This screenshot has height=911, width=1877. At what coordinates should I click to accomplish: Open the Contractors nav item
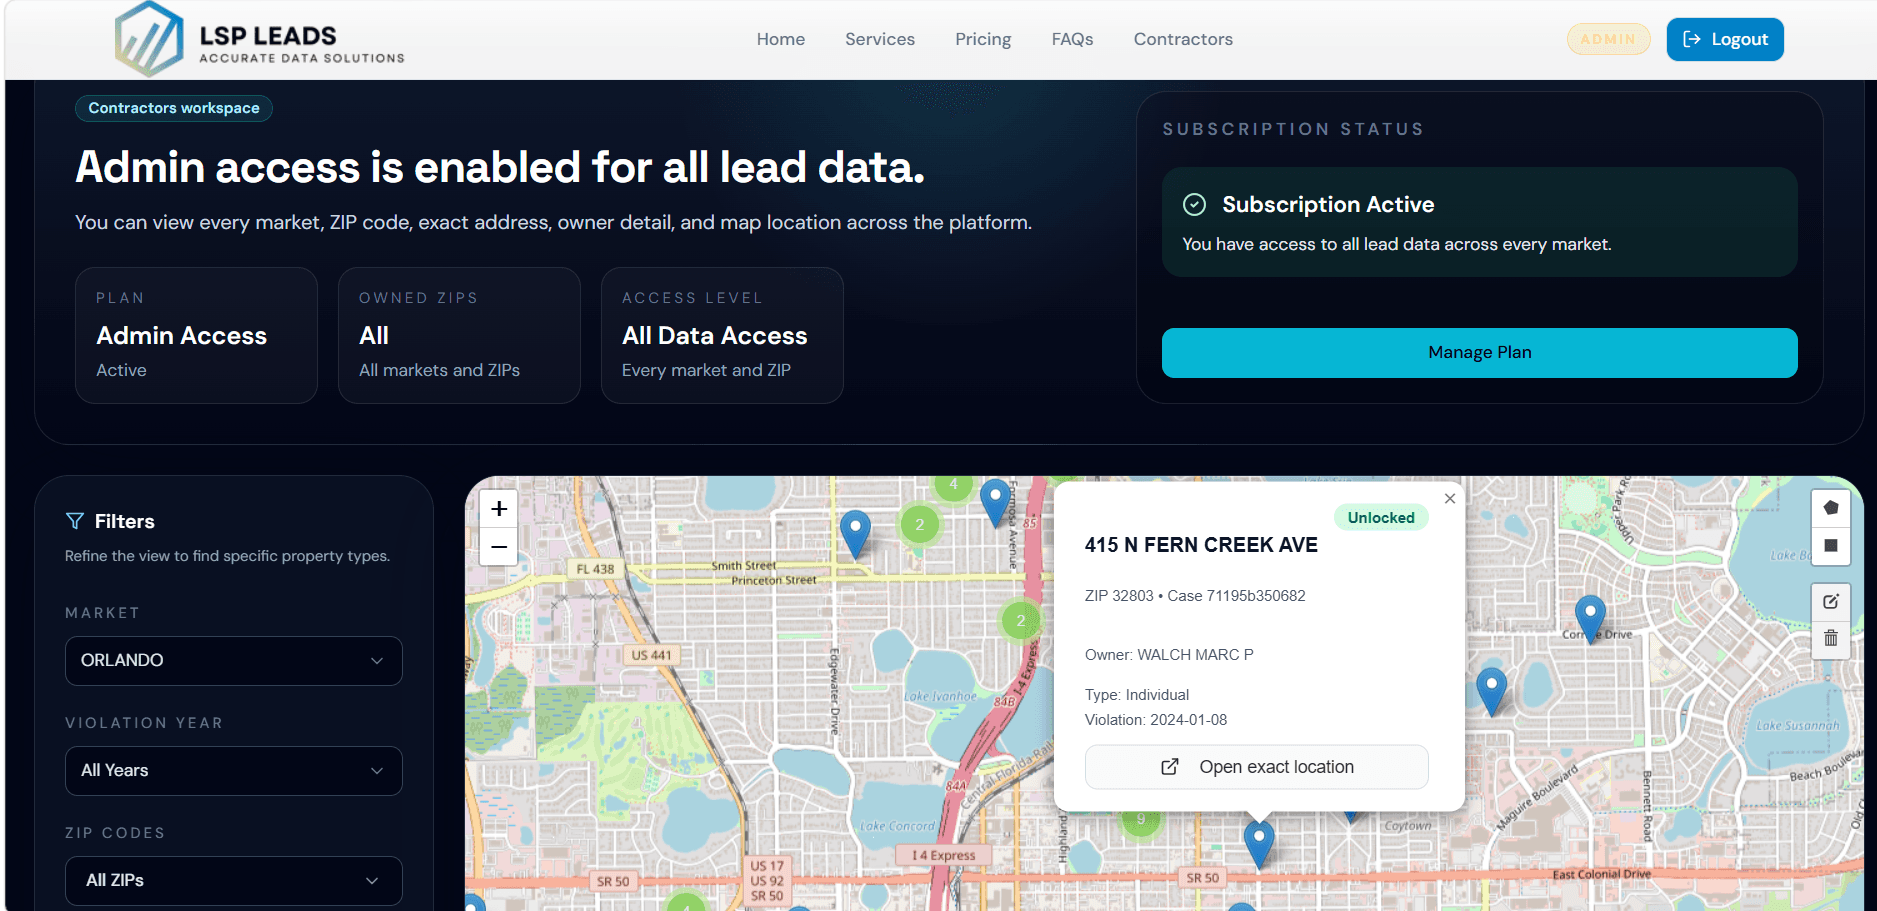coord(1183,39)
